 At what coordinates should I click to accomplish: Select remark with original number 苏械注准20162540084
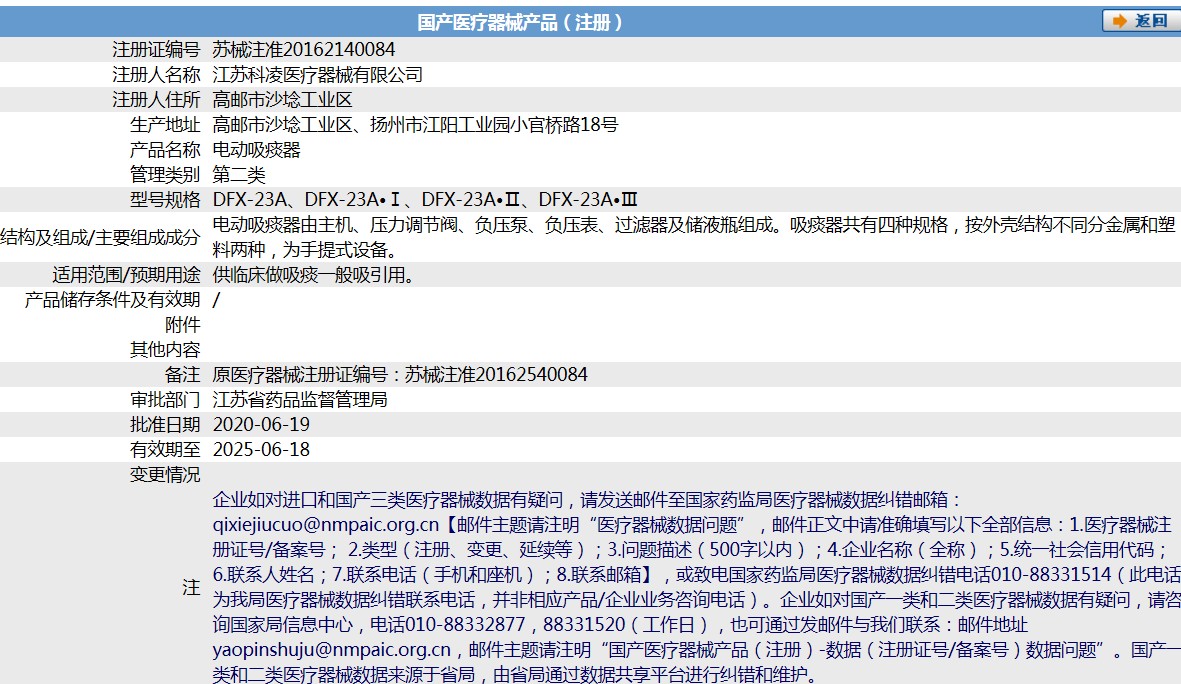pyautogui.click(x=400, y=374)
